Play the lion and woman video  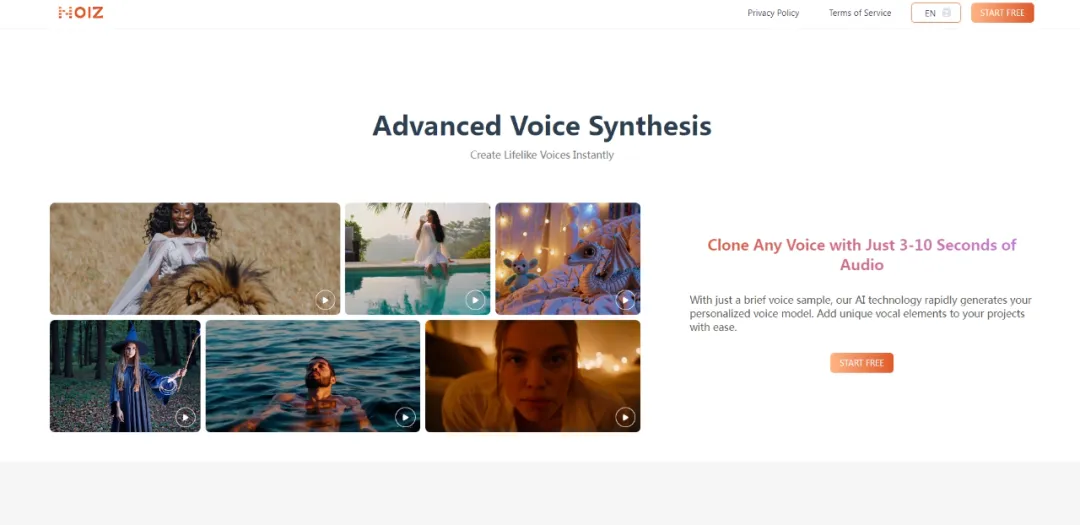325,300
